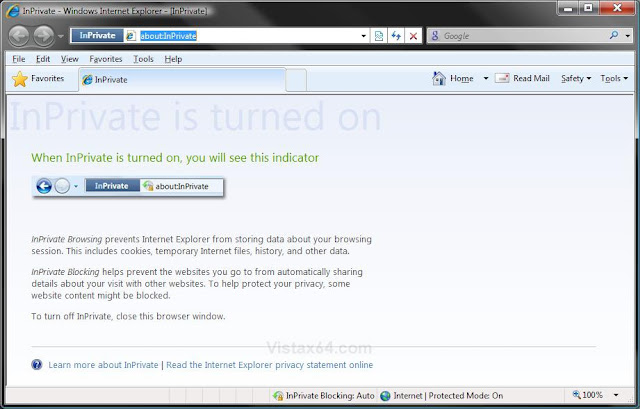The image size is (640, 409).
Task: Click the about:InPrivate address field
Action: pos(249,36)
